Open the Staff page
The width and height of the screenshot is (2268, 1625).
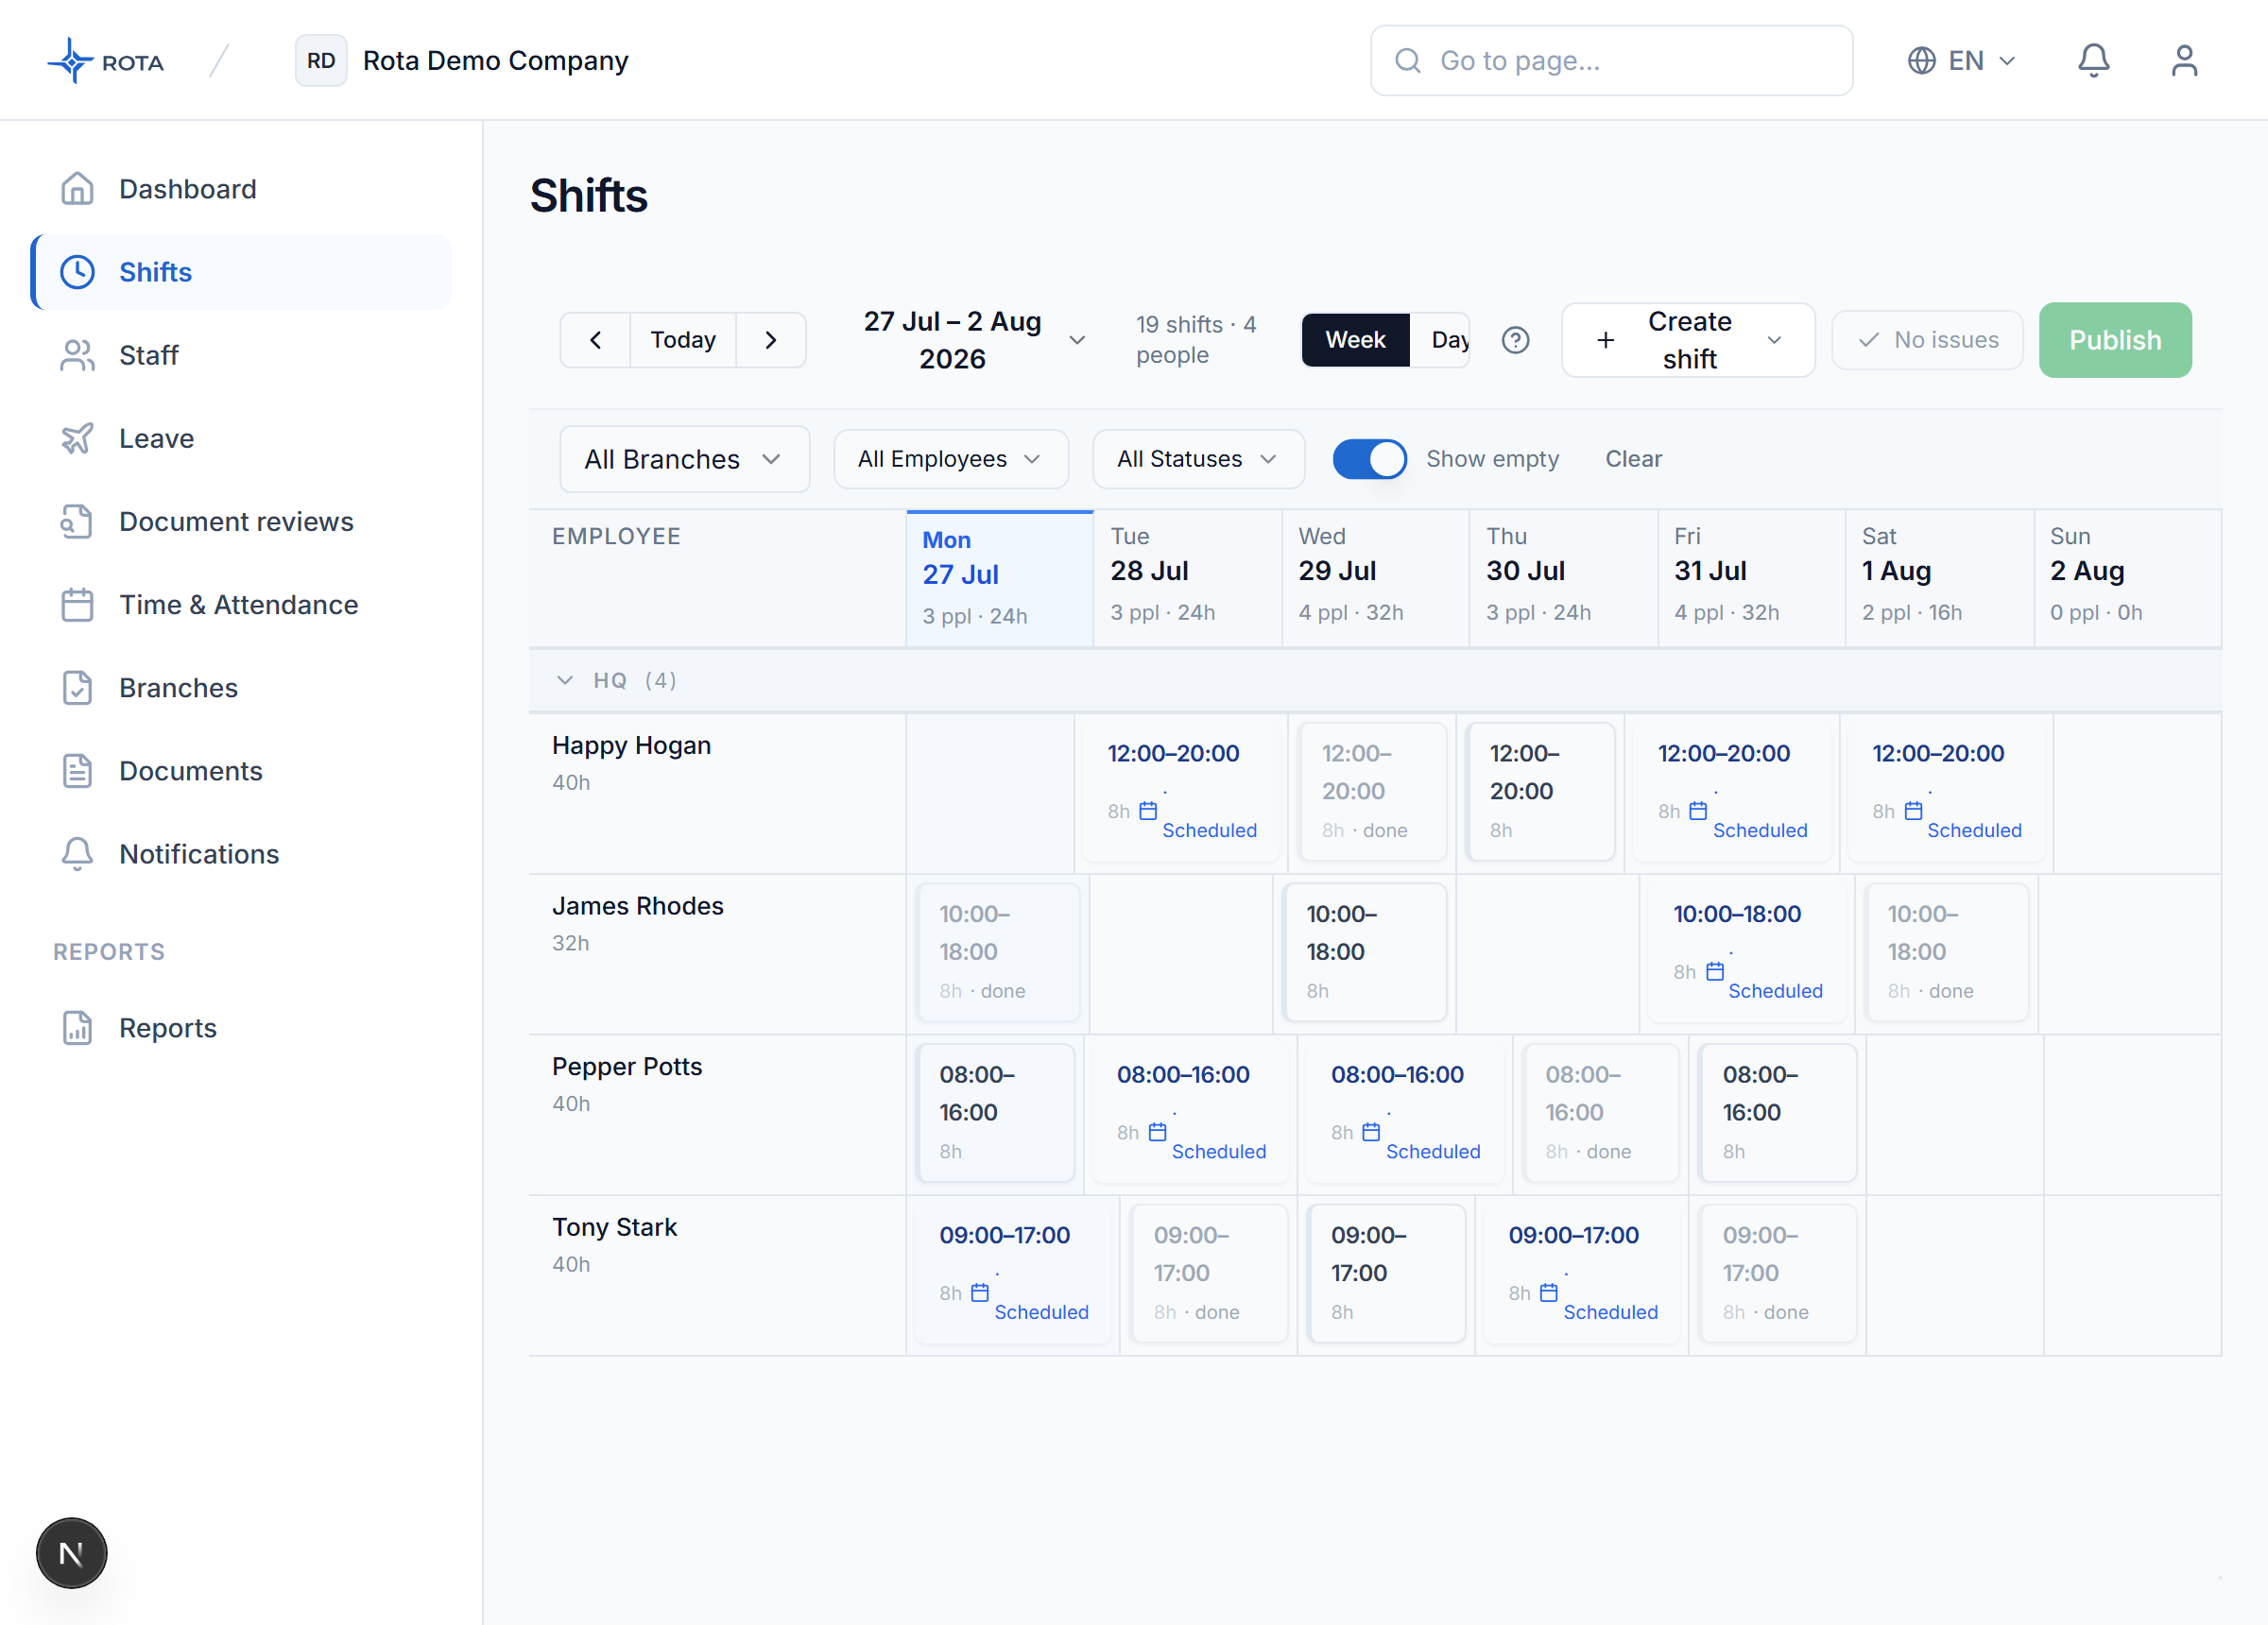[241, 355]
